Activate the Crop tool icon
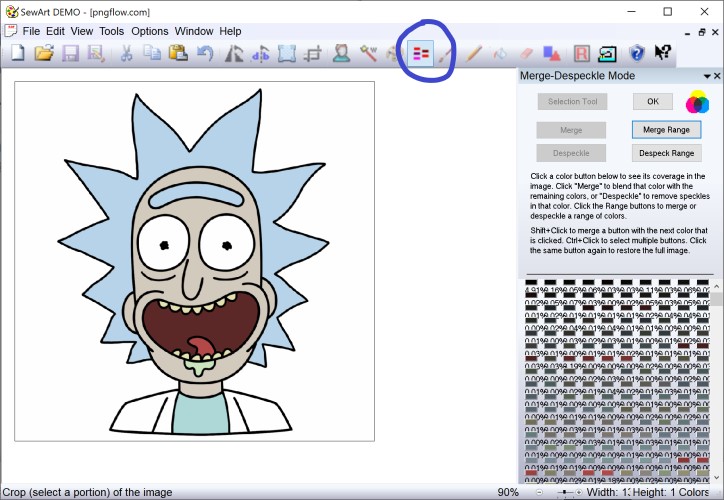The image size is (724, 500). click(x=313, y=54)
